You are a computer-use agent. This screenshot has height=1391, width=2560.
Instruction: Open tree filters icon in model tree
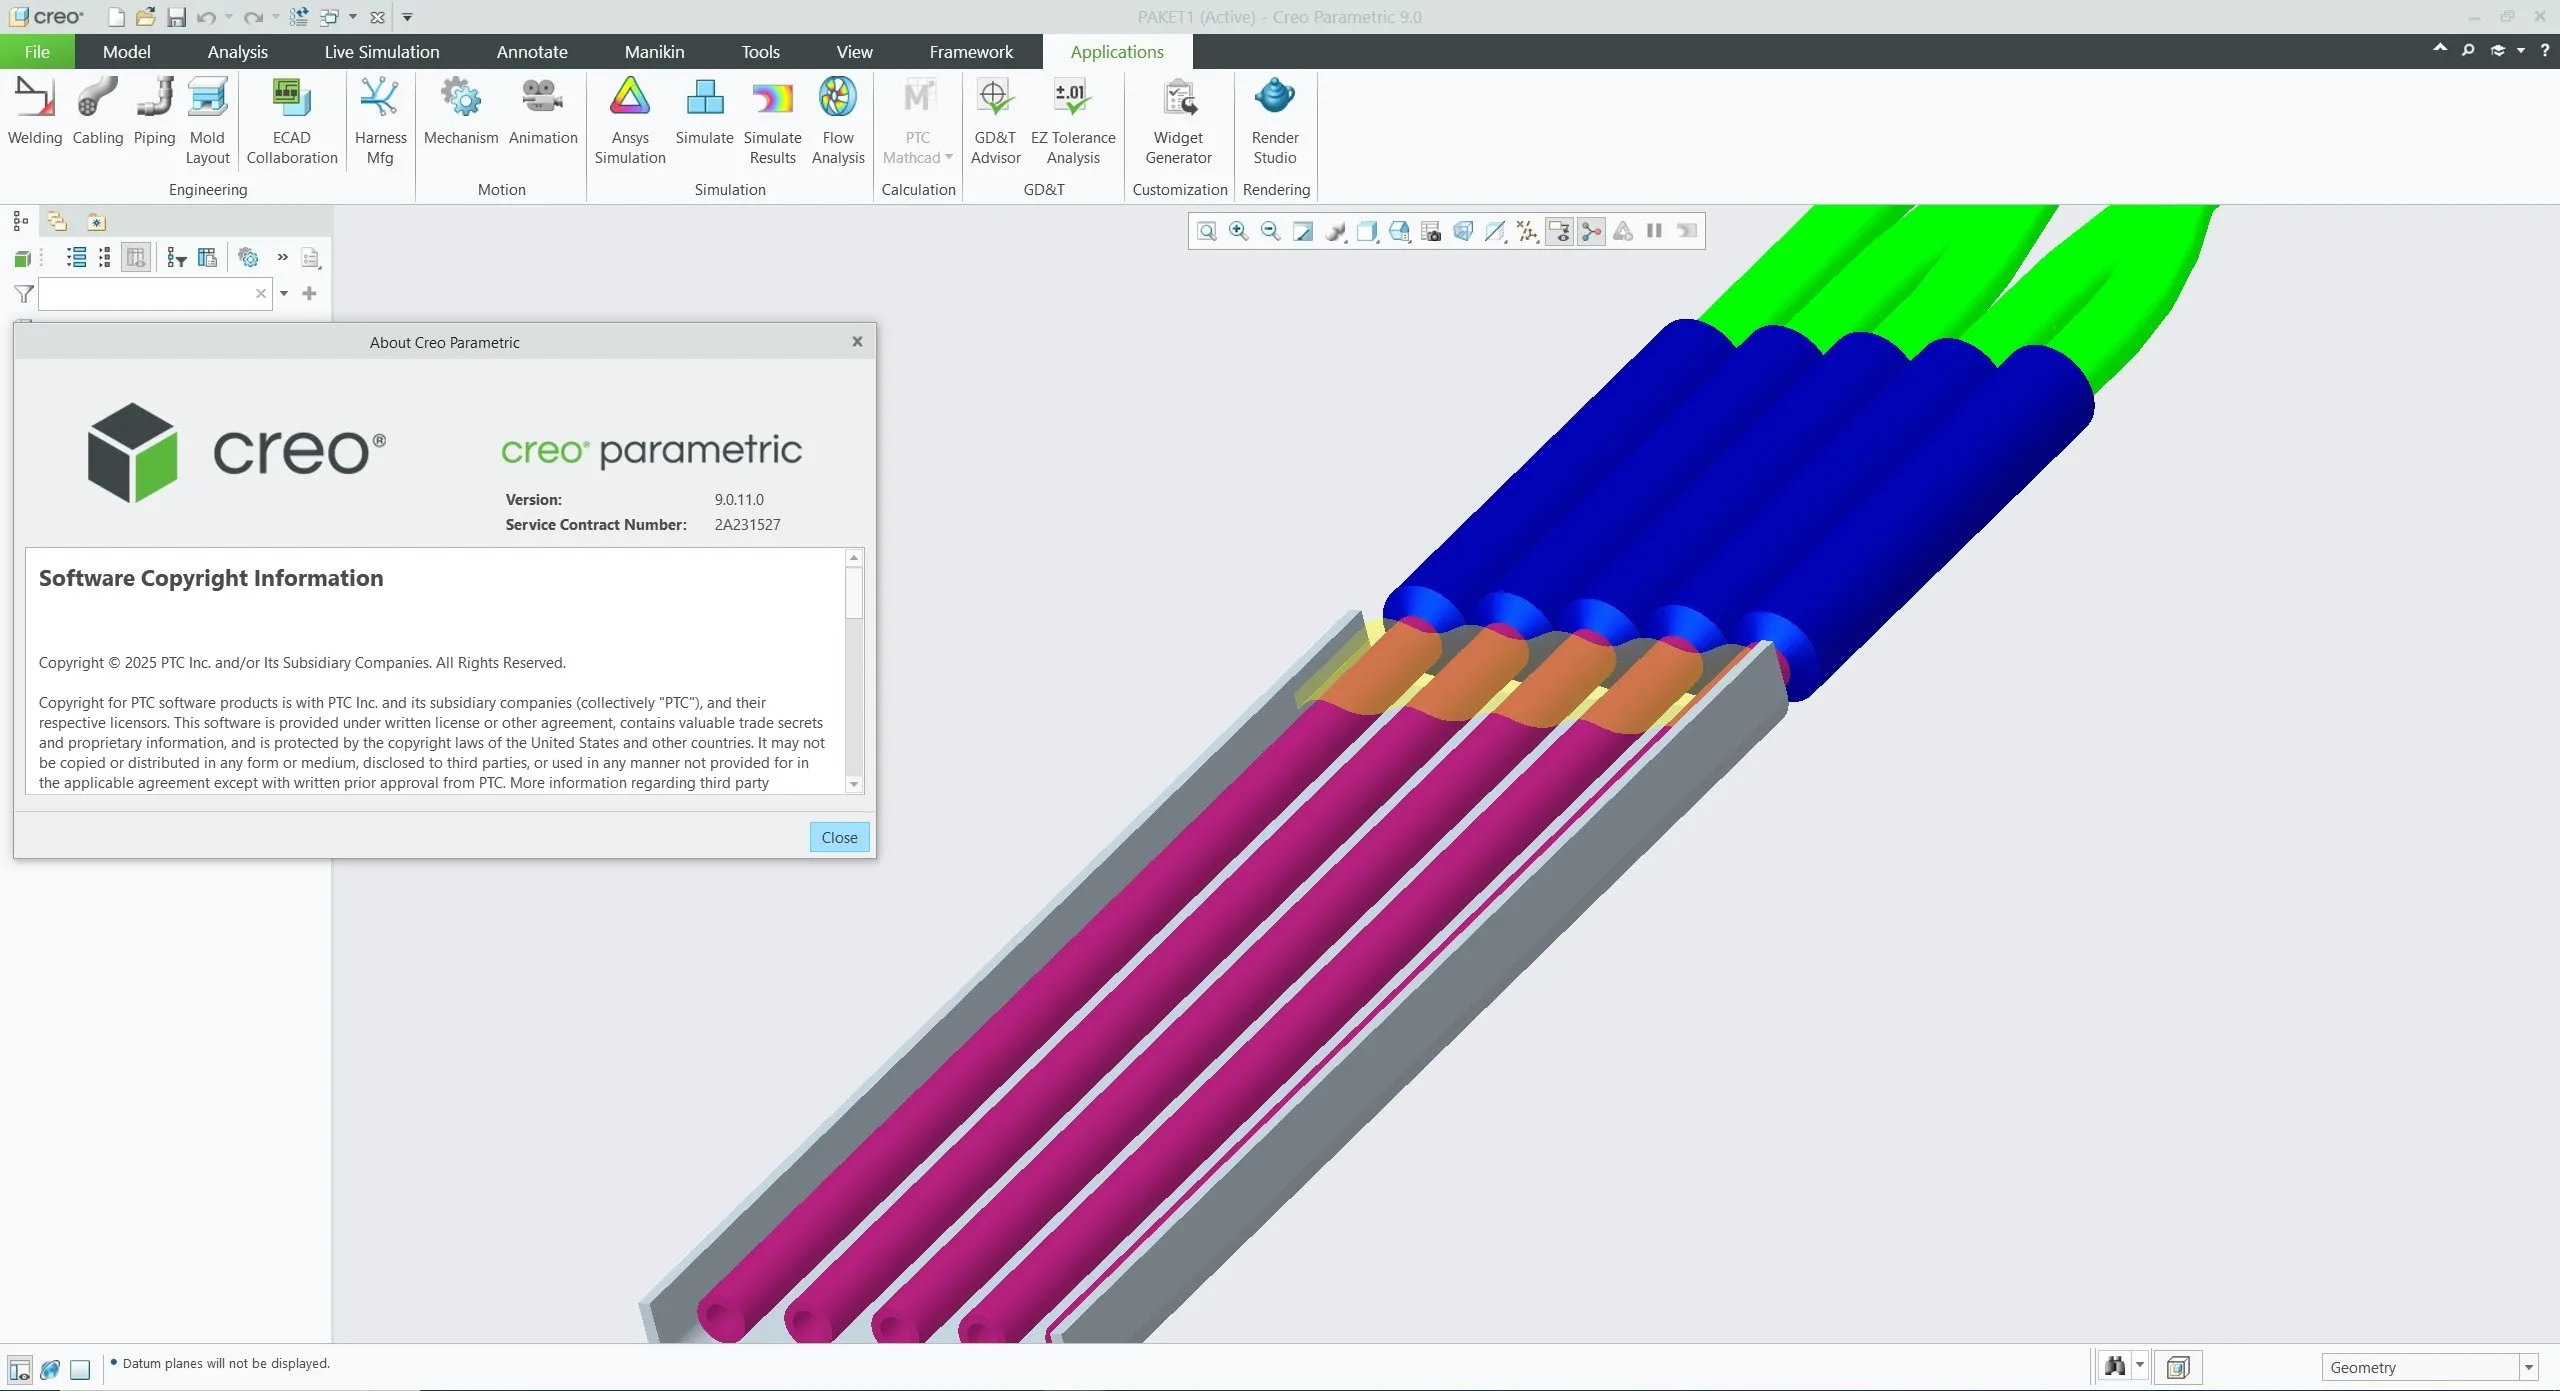click(177, 258)
